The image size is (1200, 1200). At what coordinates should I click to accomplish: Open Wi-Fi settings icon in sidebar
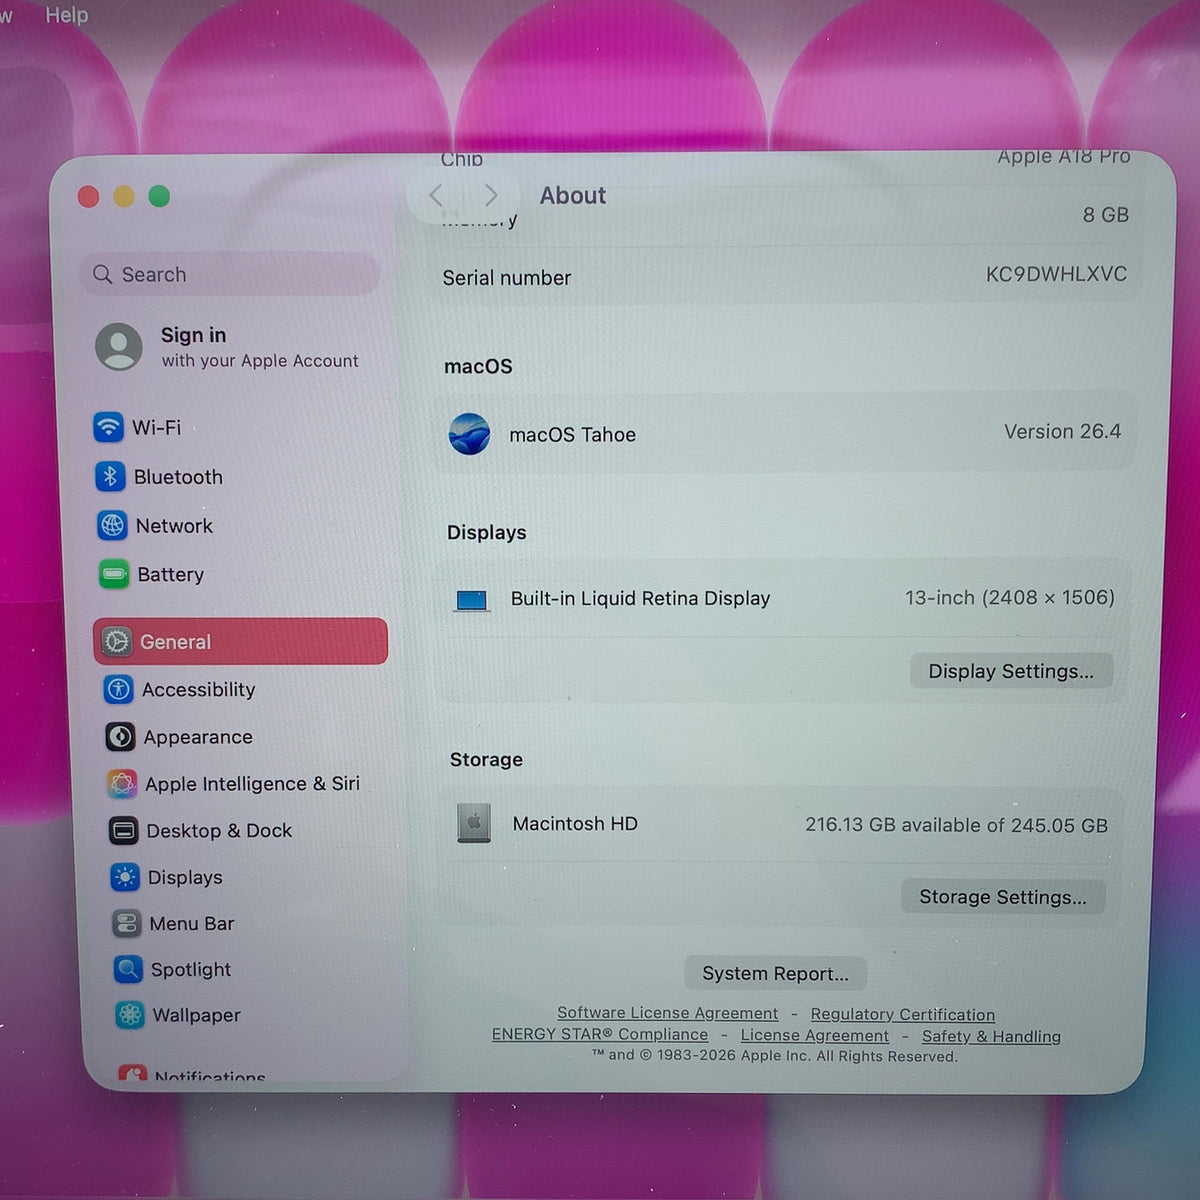[x=108, y=427]
